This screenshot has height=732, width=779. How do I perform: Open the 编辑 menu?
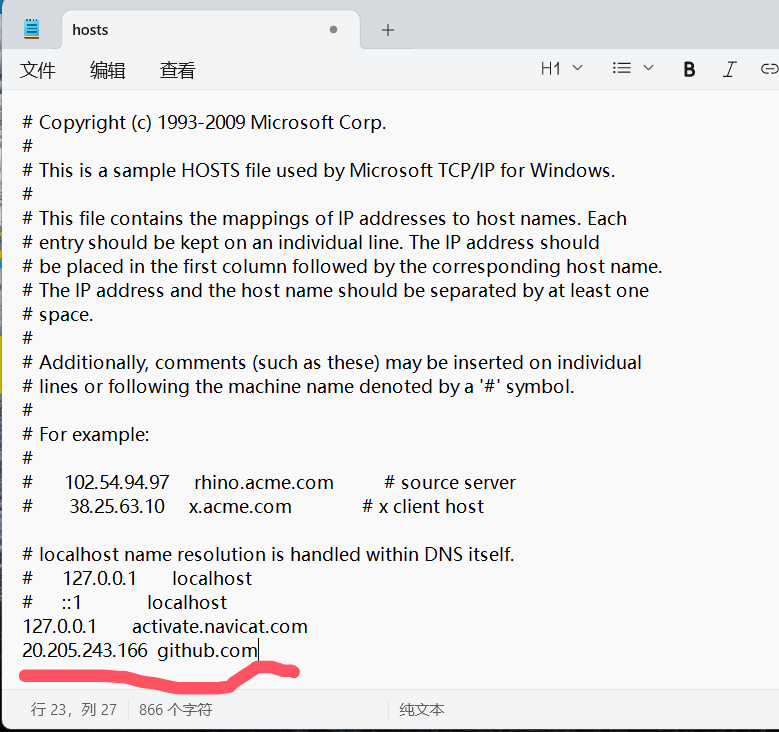pos(107,70)
